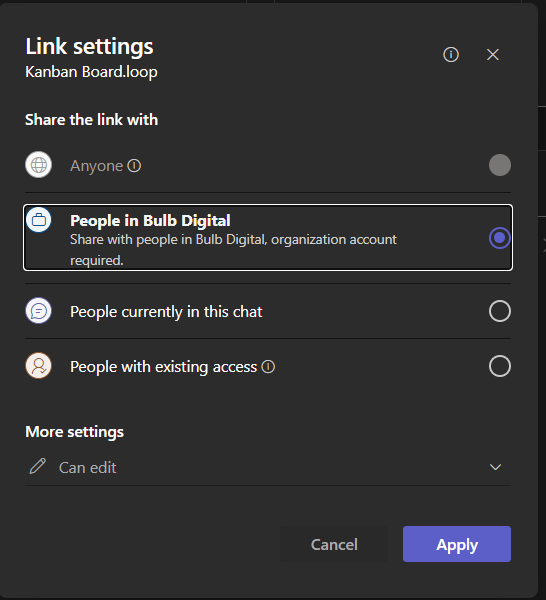This screenshot has width=546, height=600.
Task: Click the 'Kanban Board.loop' file name
Action: (91, 72)
